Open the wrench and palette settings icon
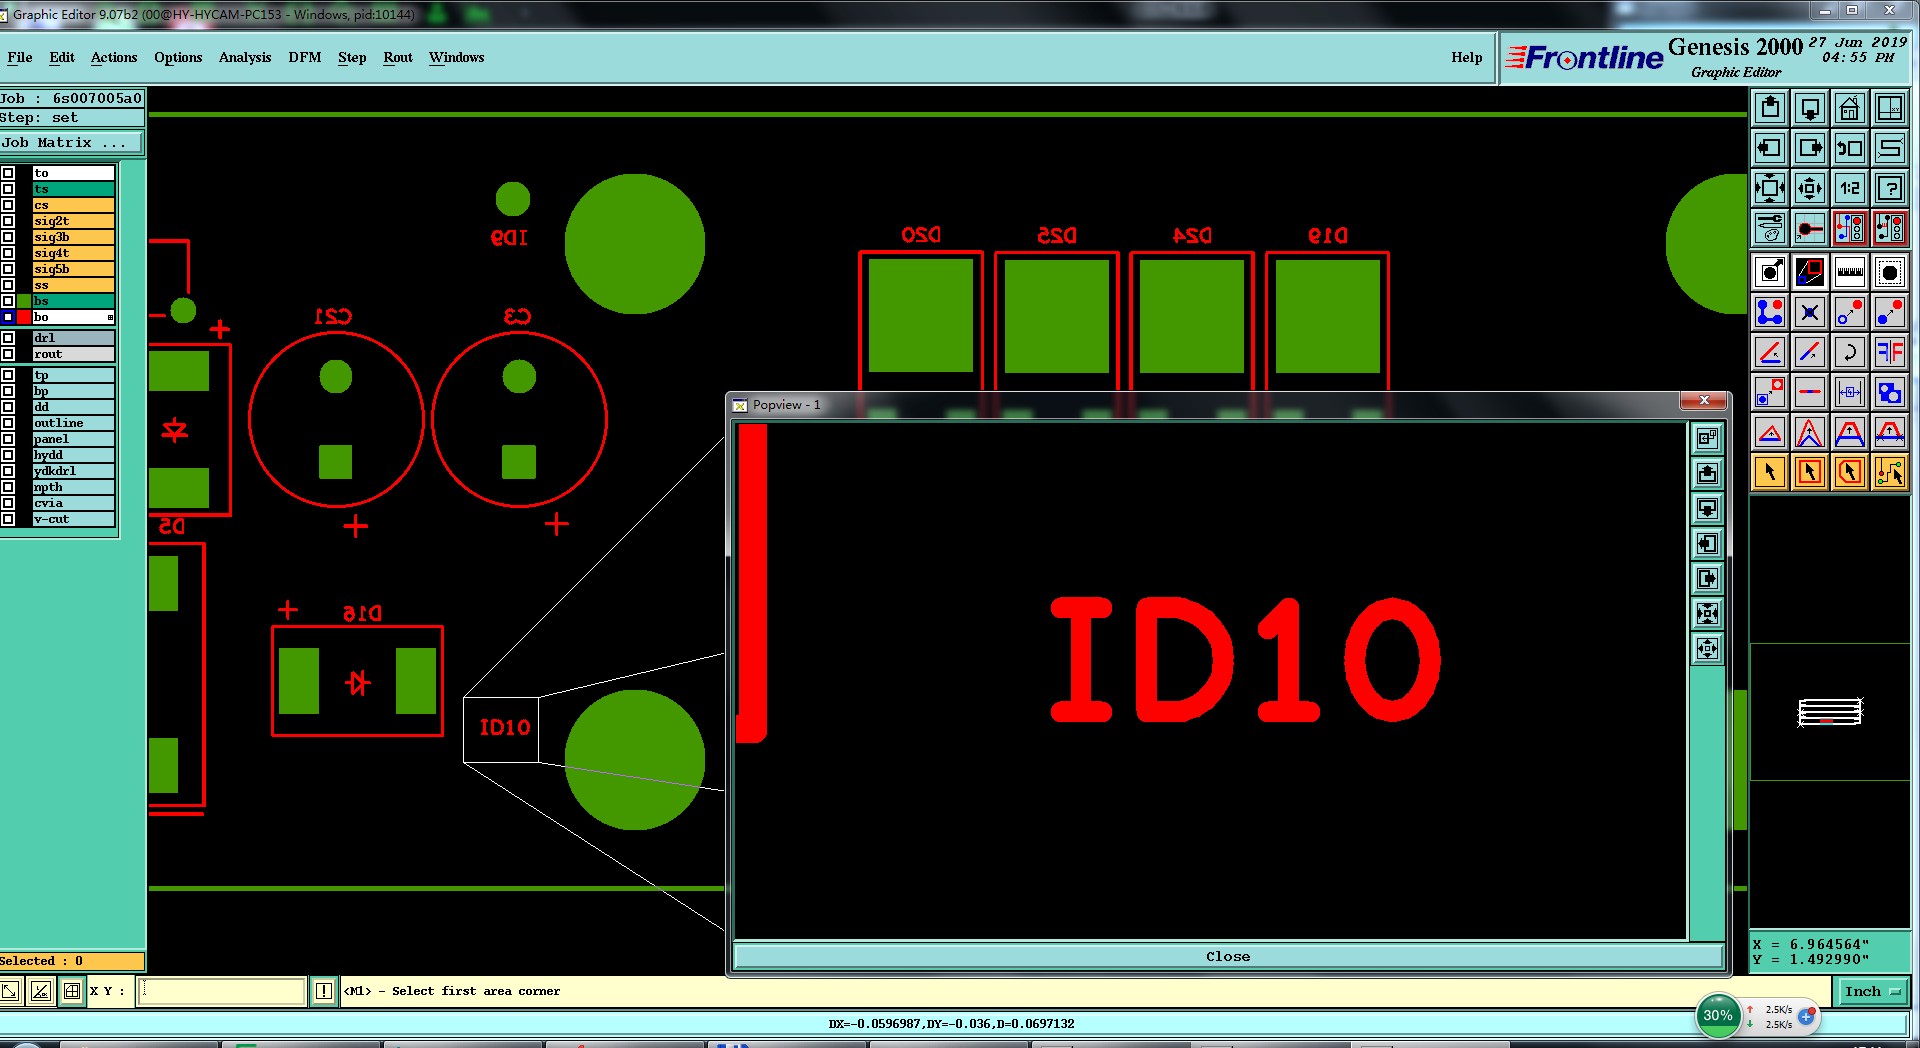The height and width of the screenshot is (1048, 1920). click(1770, 228)
